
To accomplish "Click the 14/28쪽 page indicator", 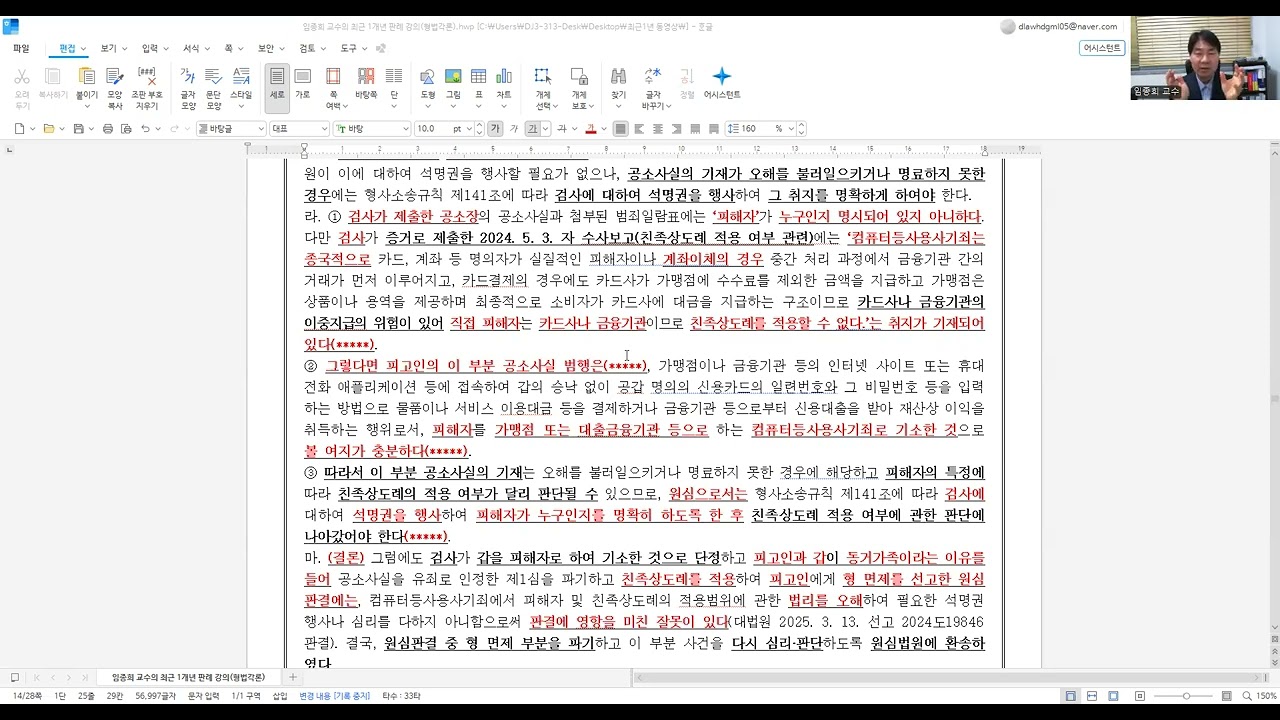I will [x=27, y=696].
